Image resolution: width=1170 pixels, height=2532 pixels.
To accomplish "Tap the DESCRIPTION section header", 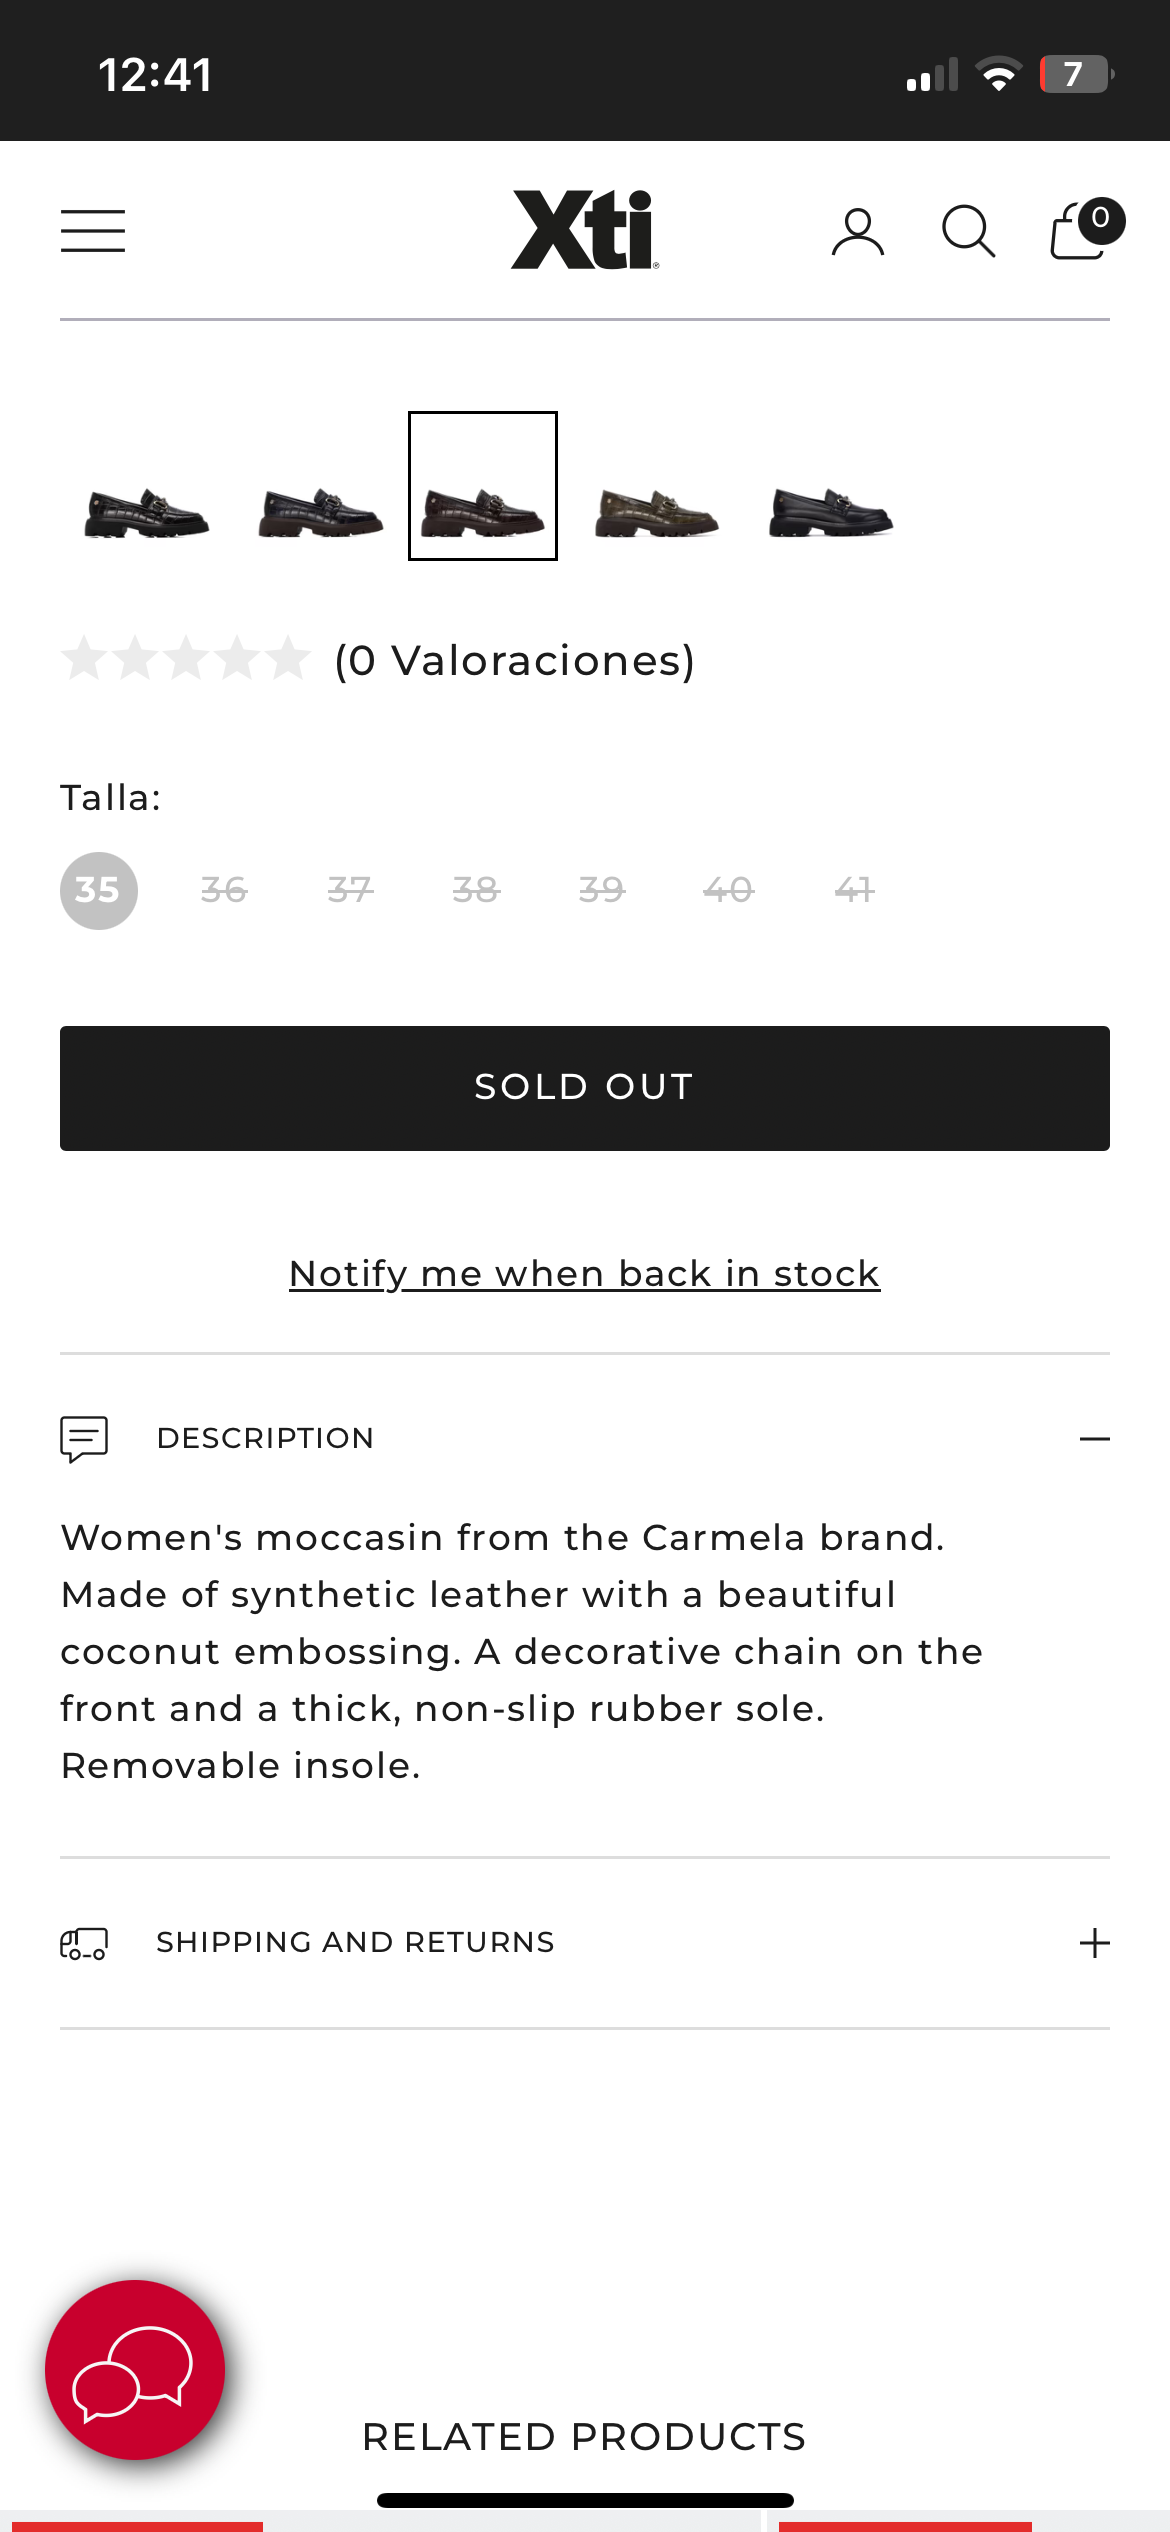I will tap(265, 1438).
